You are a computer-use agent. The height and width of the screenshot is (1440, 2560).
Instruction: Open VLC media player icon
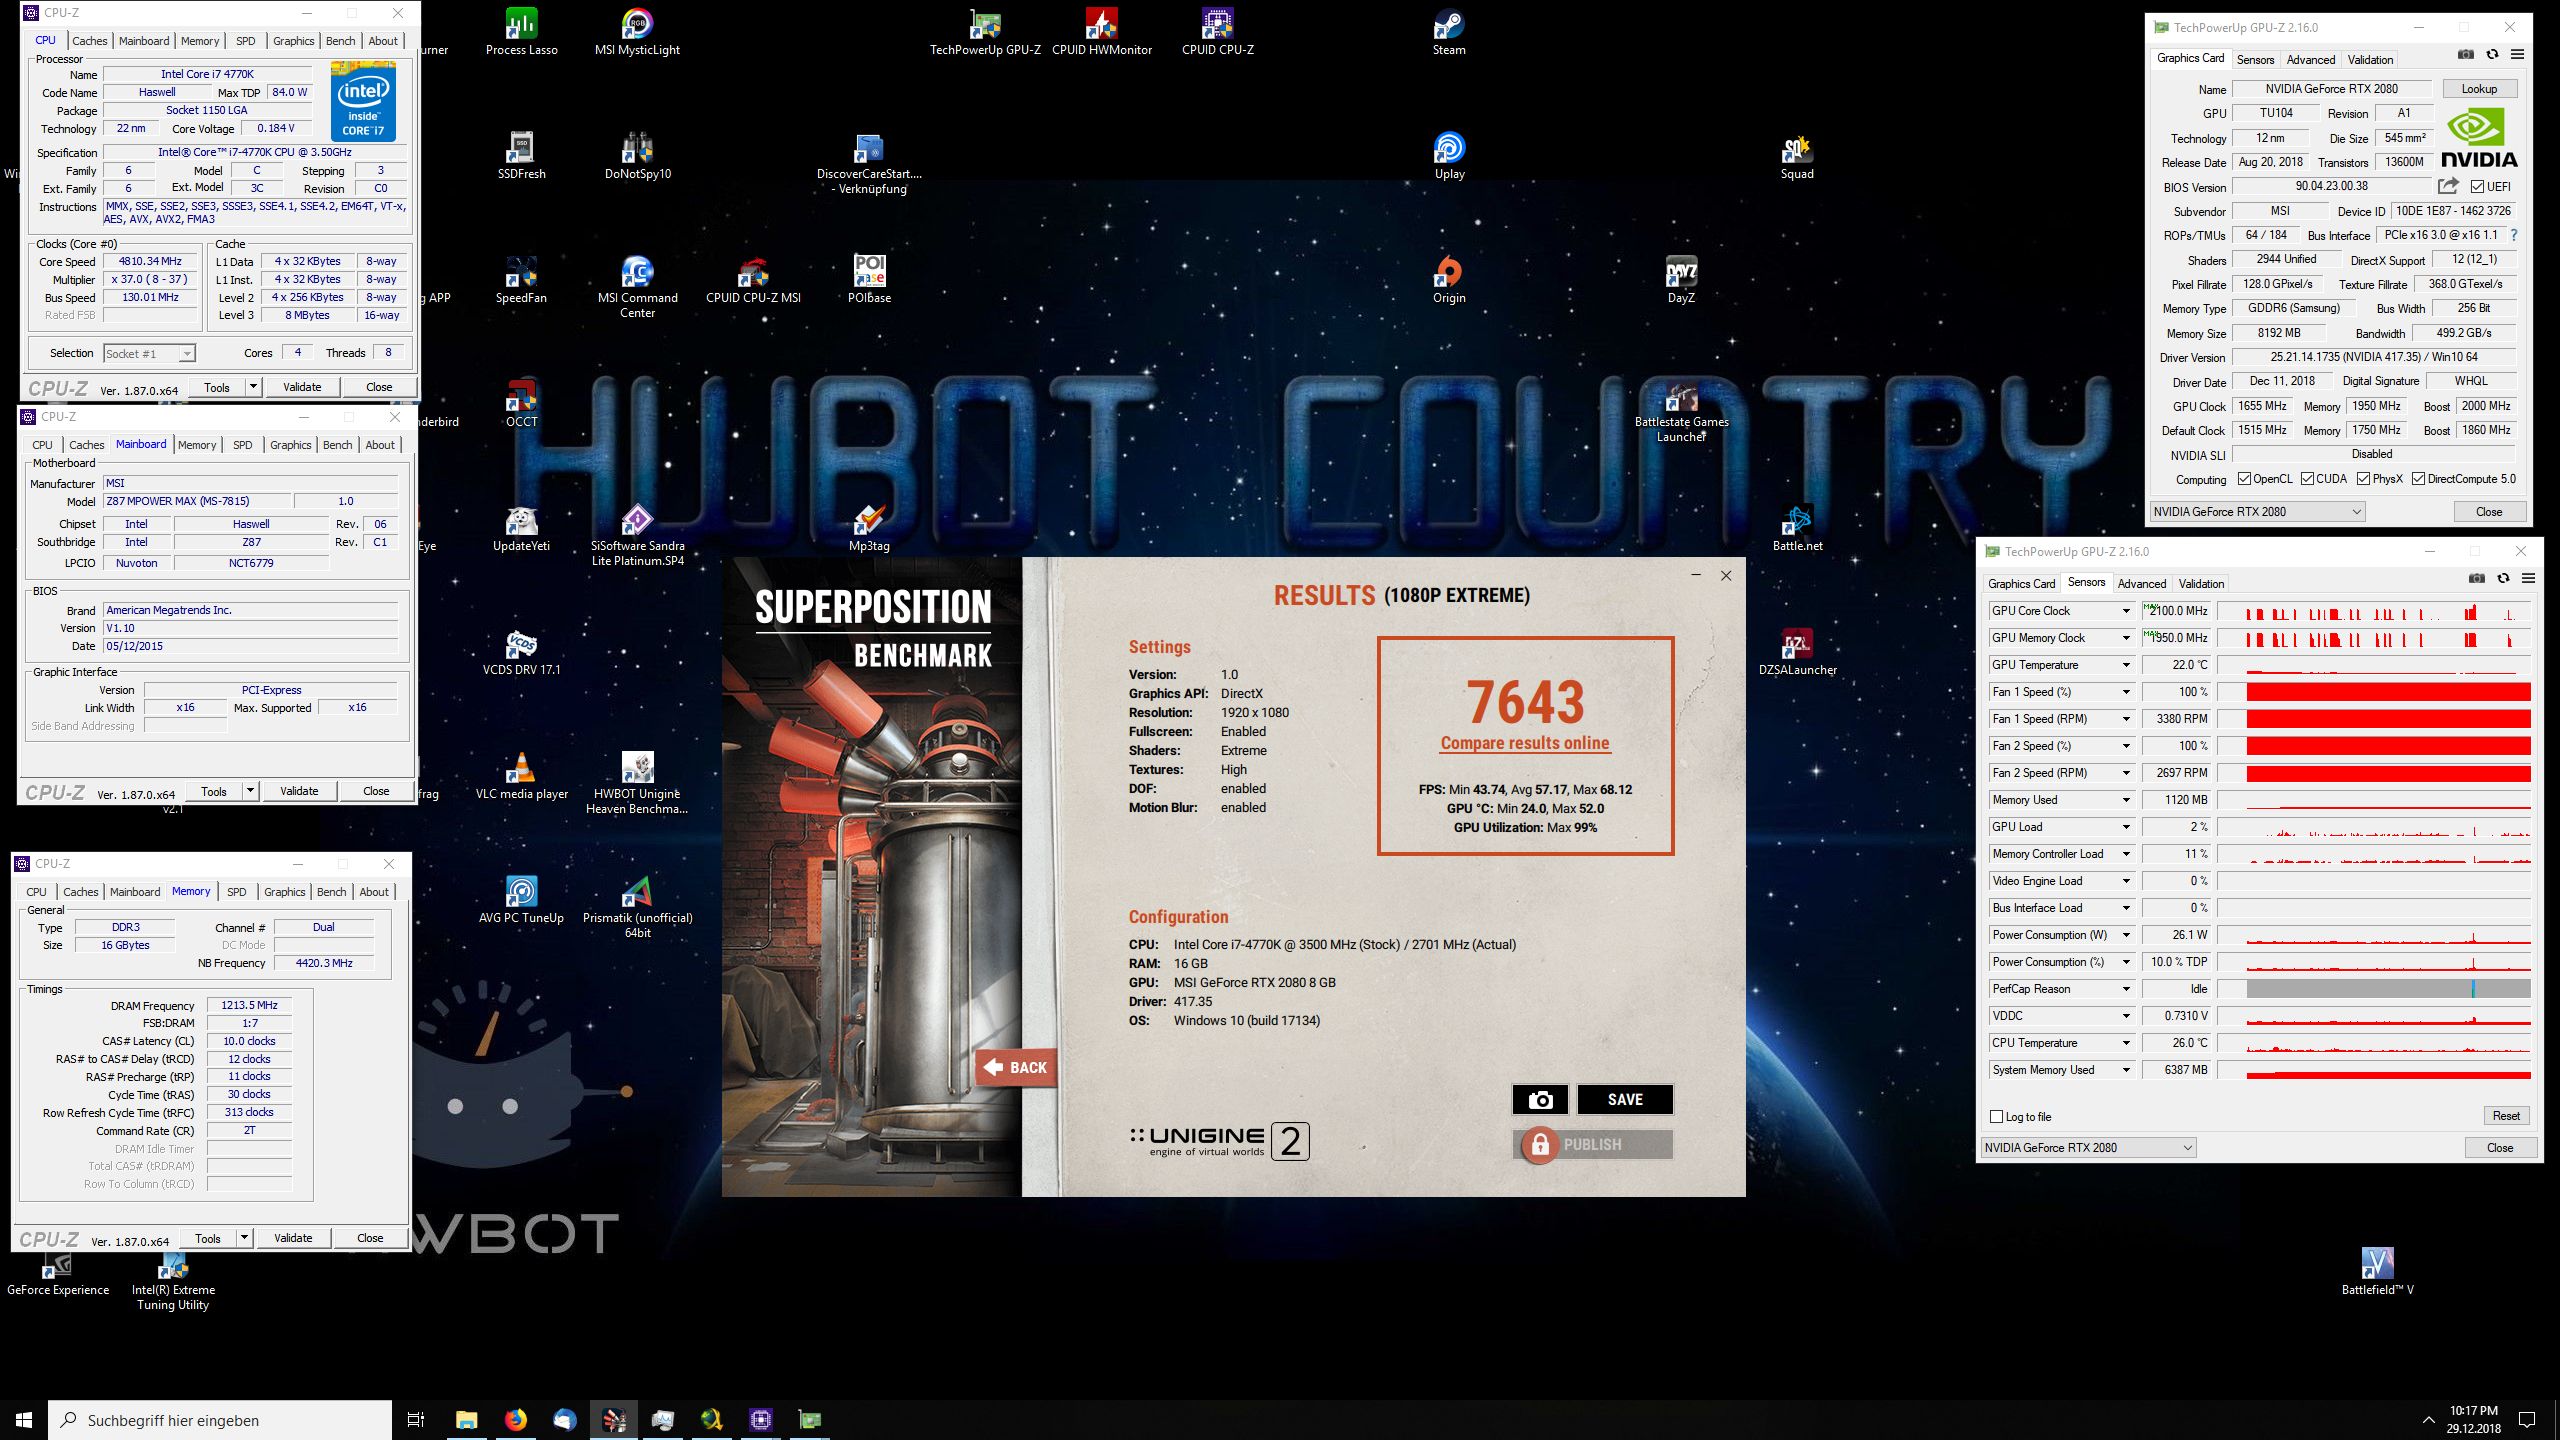(521, 775)
